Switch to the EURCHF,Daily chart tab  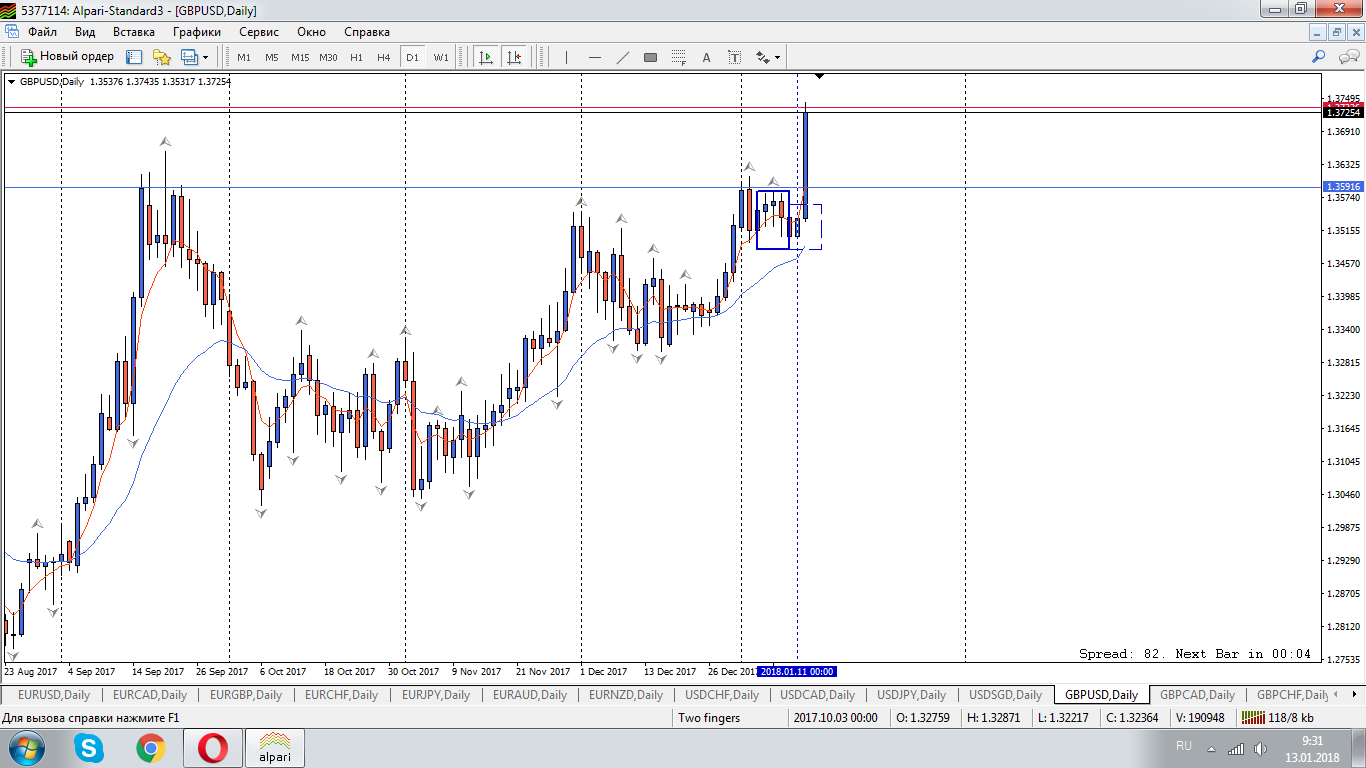pos(341,694)
